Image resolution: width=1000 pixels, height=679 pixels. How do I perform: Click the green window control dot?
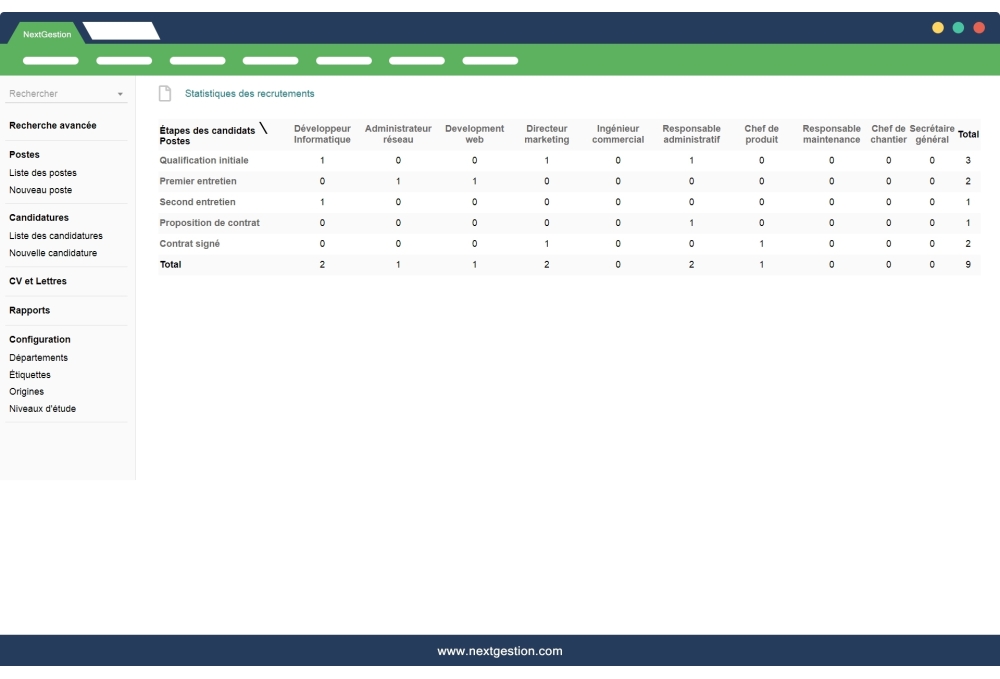(957, 29)
